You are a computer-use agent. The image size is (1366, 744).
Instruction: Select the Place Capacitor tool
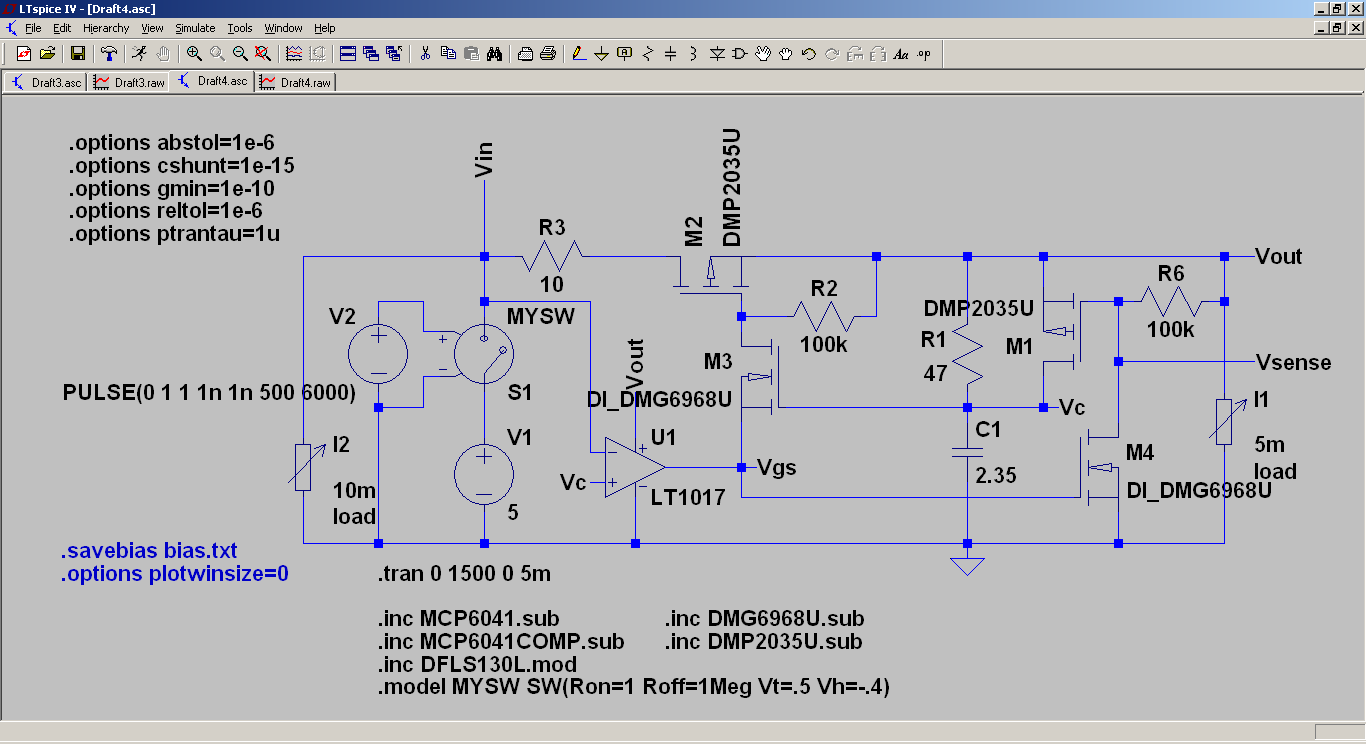(x=671, y=53)
